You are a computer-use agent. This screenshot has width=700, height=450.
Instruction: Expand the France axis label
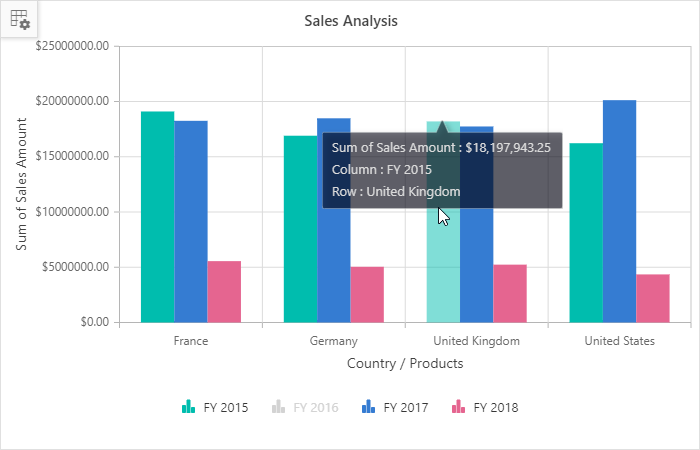191,341
